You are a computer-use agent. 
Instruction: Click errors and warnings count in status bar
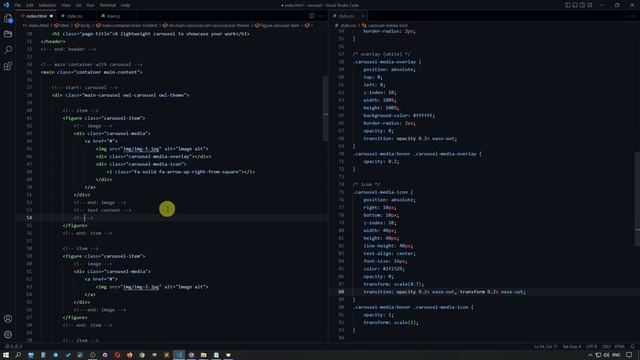(14, 347)
